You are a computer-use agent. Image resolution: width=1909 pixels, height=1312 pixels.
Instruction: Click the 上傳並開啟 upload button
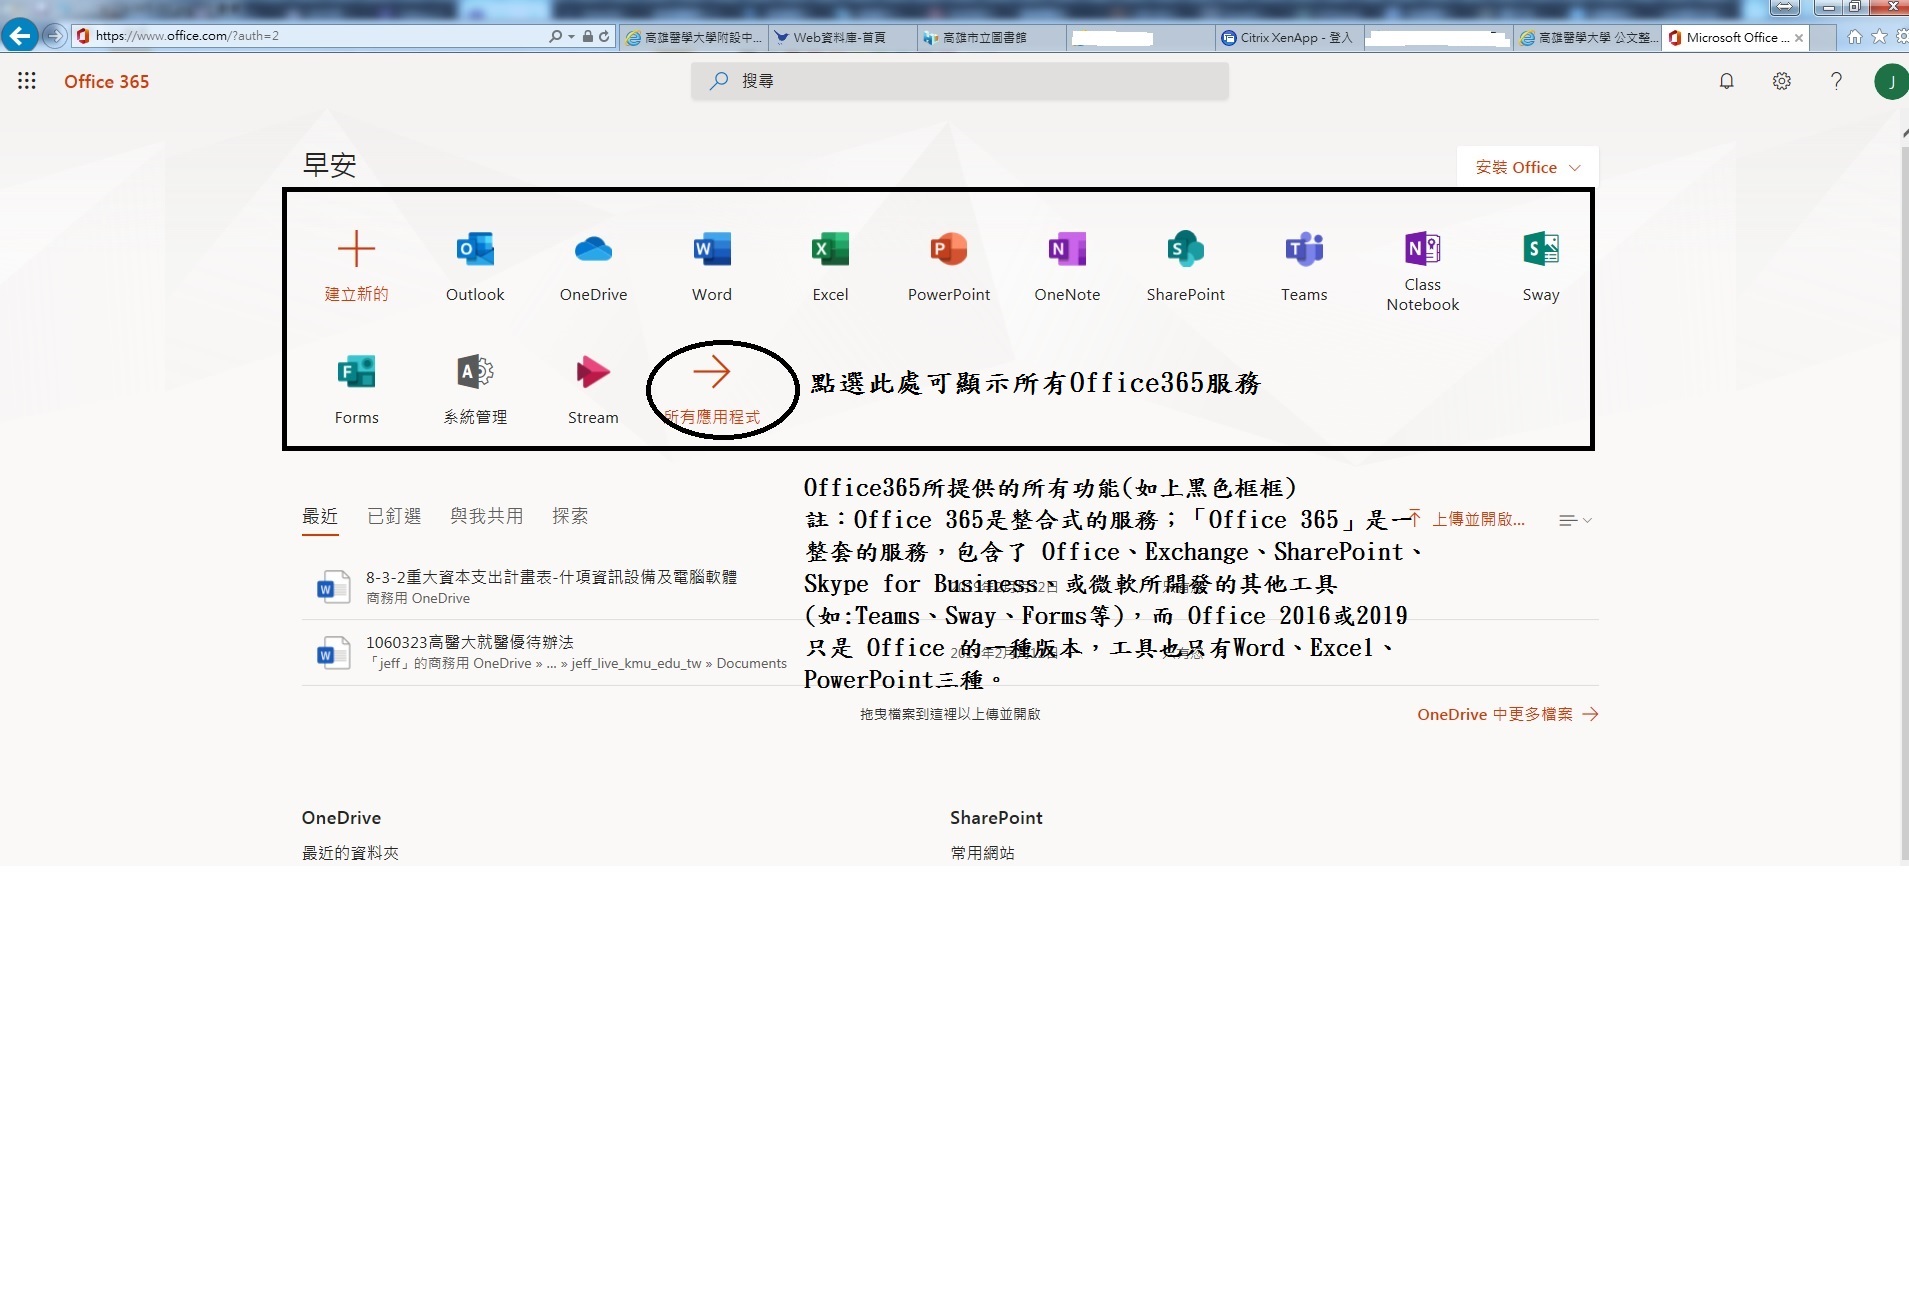pos(1468,519)
